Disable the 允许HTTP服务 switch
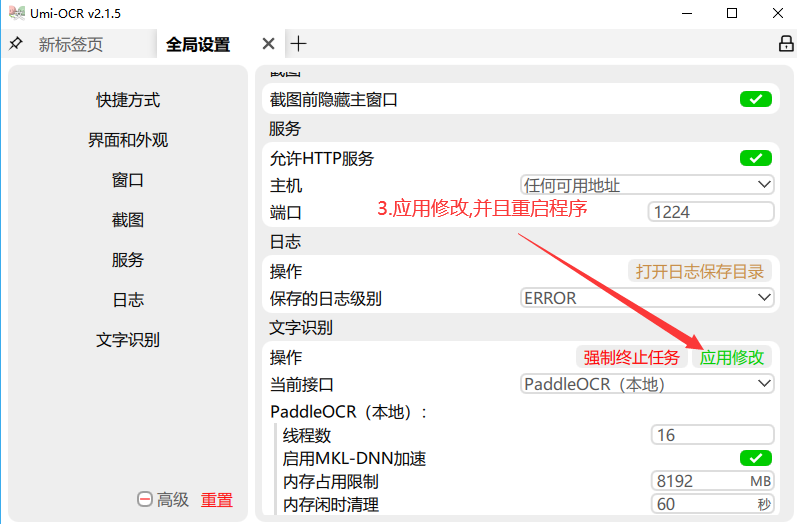Screen dimensions: 797x524 tap(755, 158)
